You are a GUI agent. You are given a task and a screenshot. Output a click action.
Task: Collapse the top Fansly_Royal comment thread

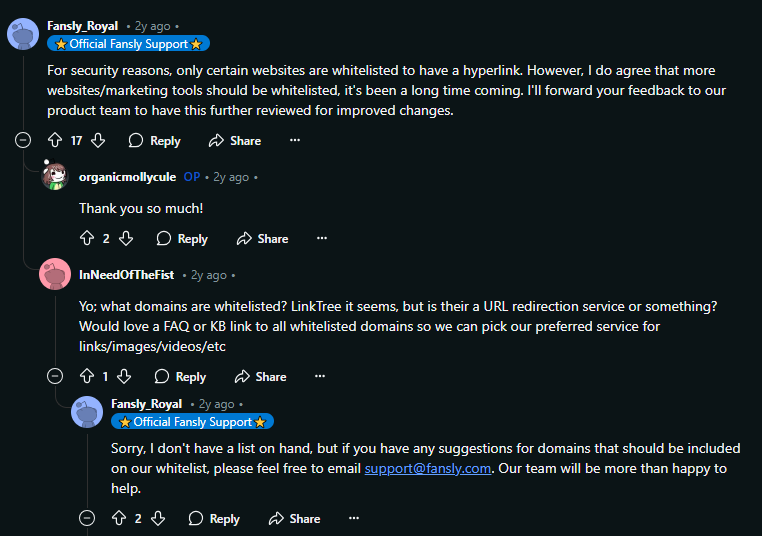23,140
